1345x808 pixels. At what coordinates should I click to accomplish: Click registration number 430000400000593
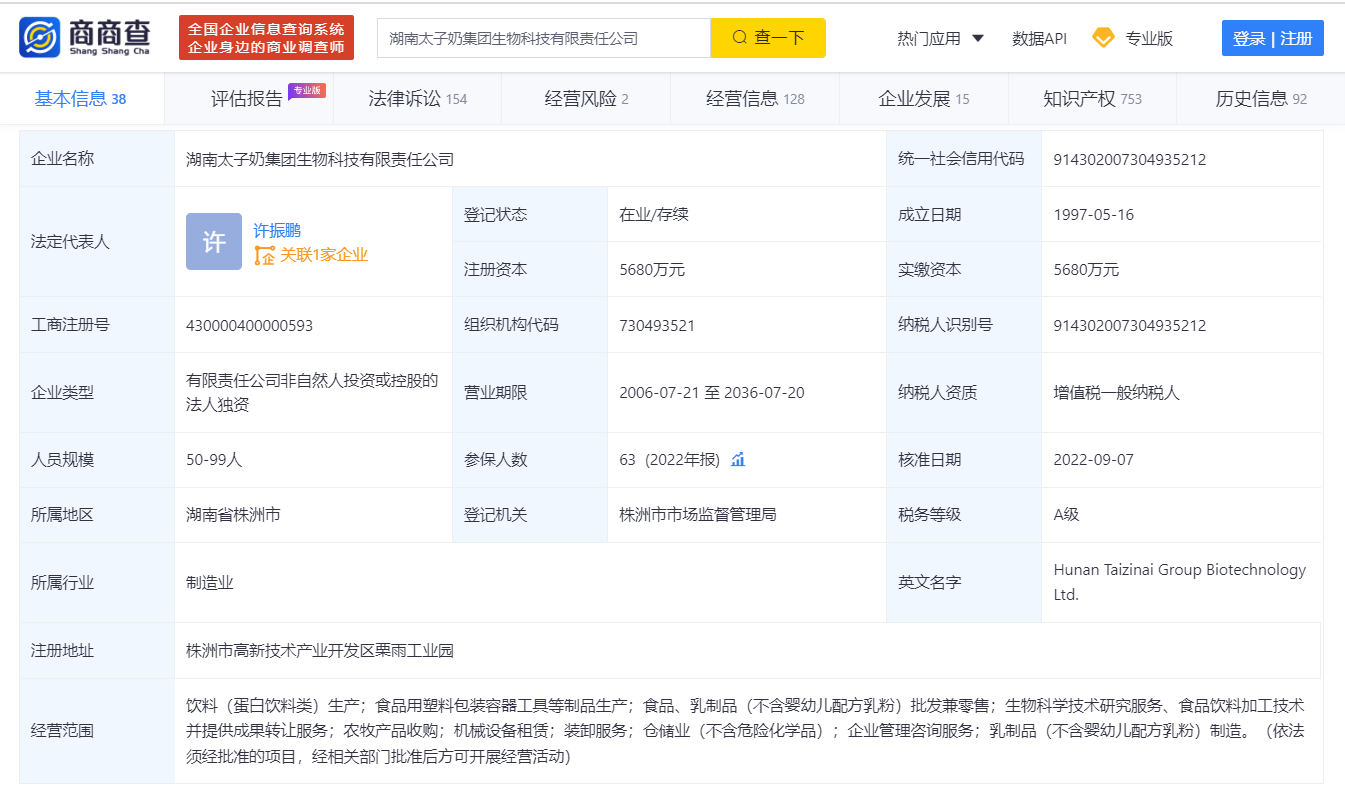pos(249,325)
